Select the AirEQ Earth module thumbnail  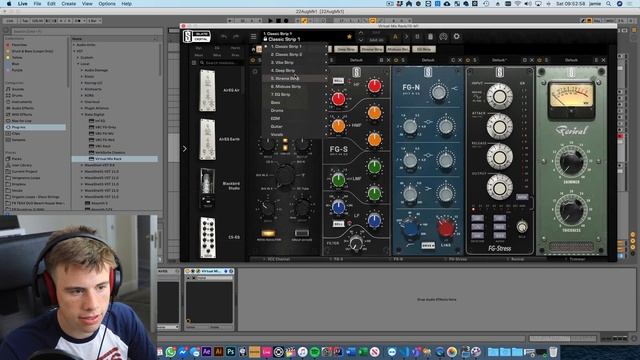pos(207,139)
